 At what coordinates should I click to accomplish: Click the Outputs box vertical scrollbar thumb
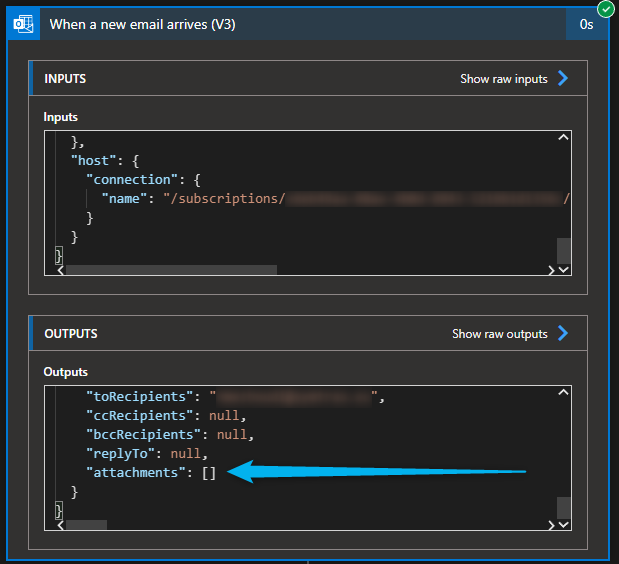(564, 508)
